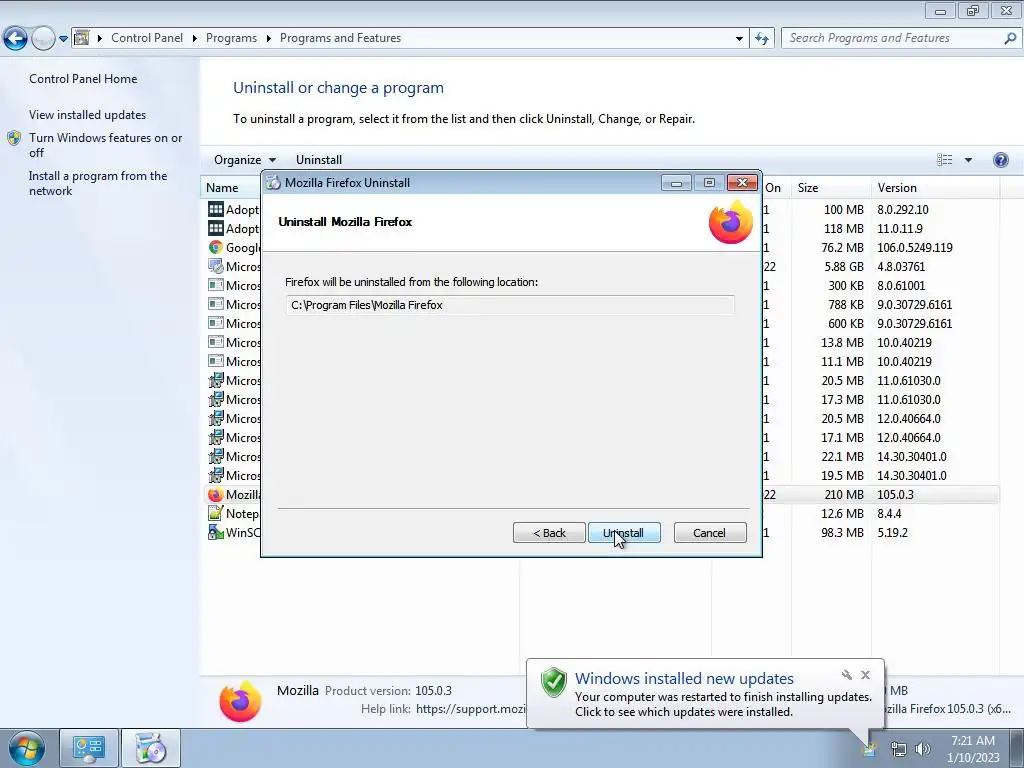Click the green shield update icon
Viewport: 1024px width, 768px height.
(554, 682)
